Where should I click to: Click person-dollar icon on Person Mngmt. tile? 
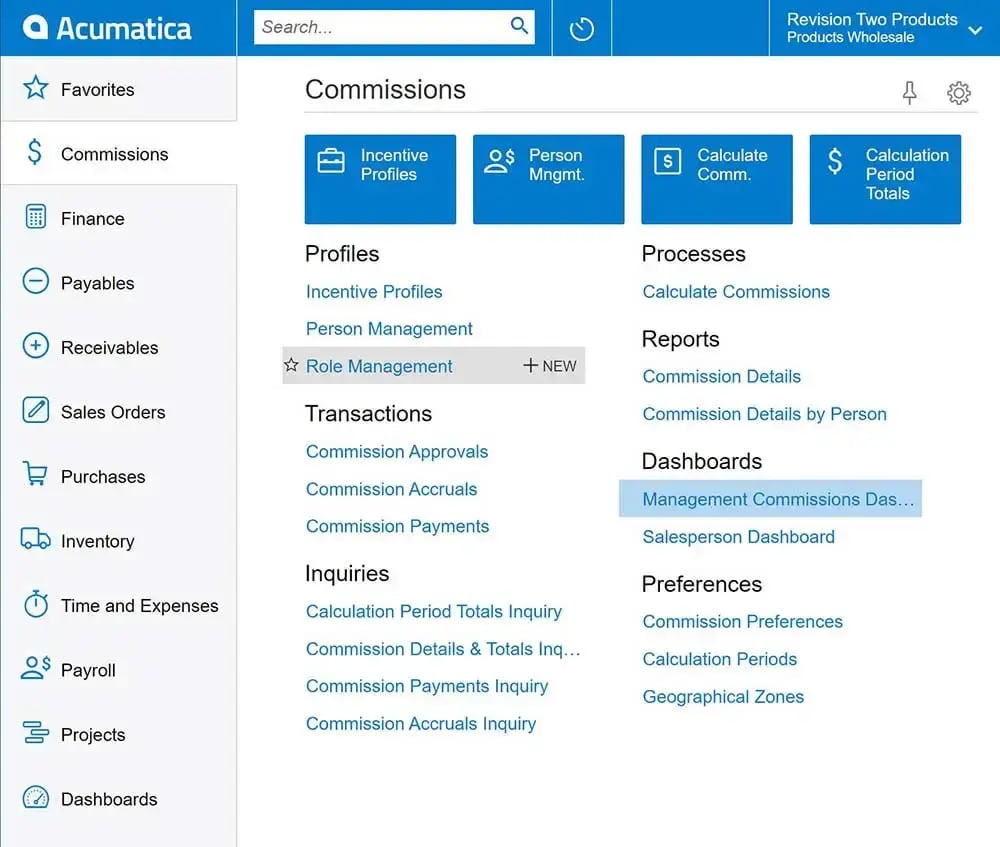coord(499,161)
